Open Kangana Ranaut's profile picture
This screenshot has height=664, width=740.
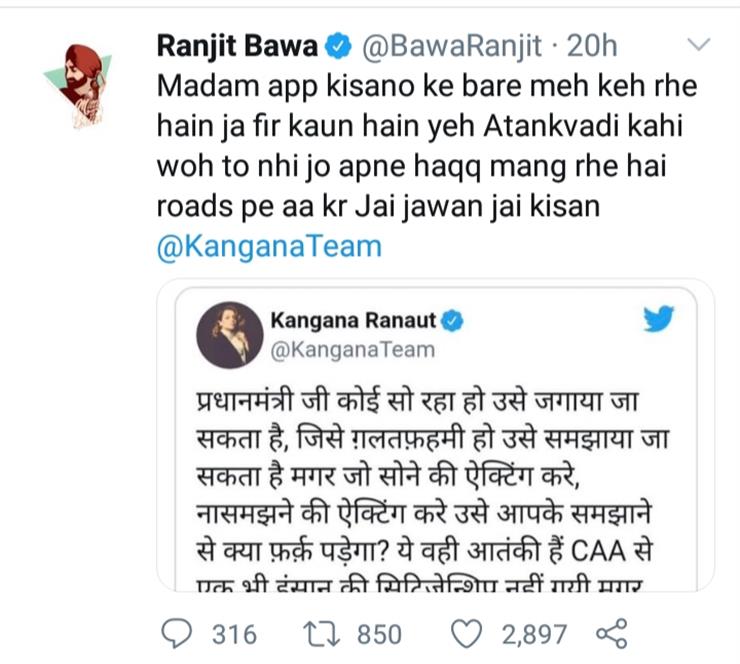(230, 335)
